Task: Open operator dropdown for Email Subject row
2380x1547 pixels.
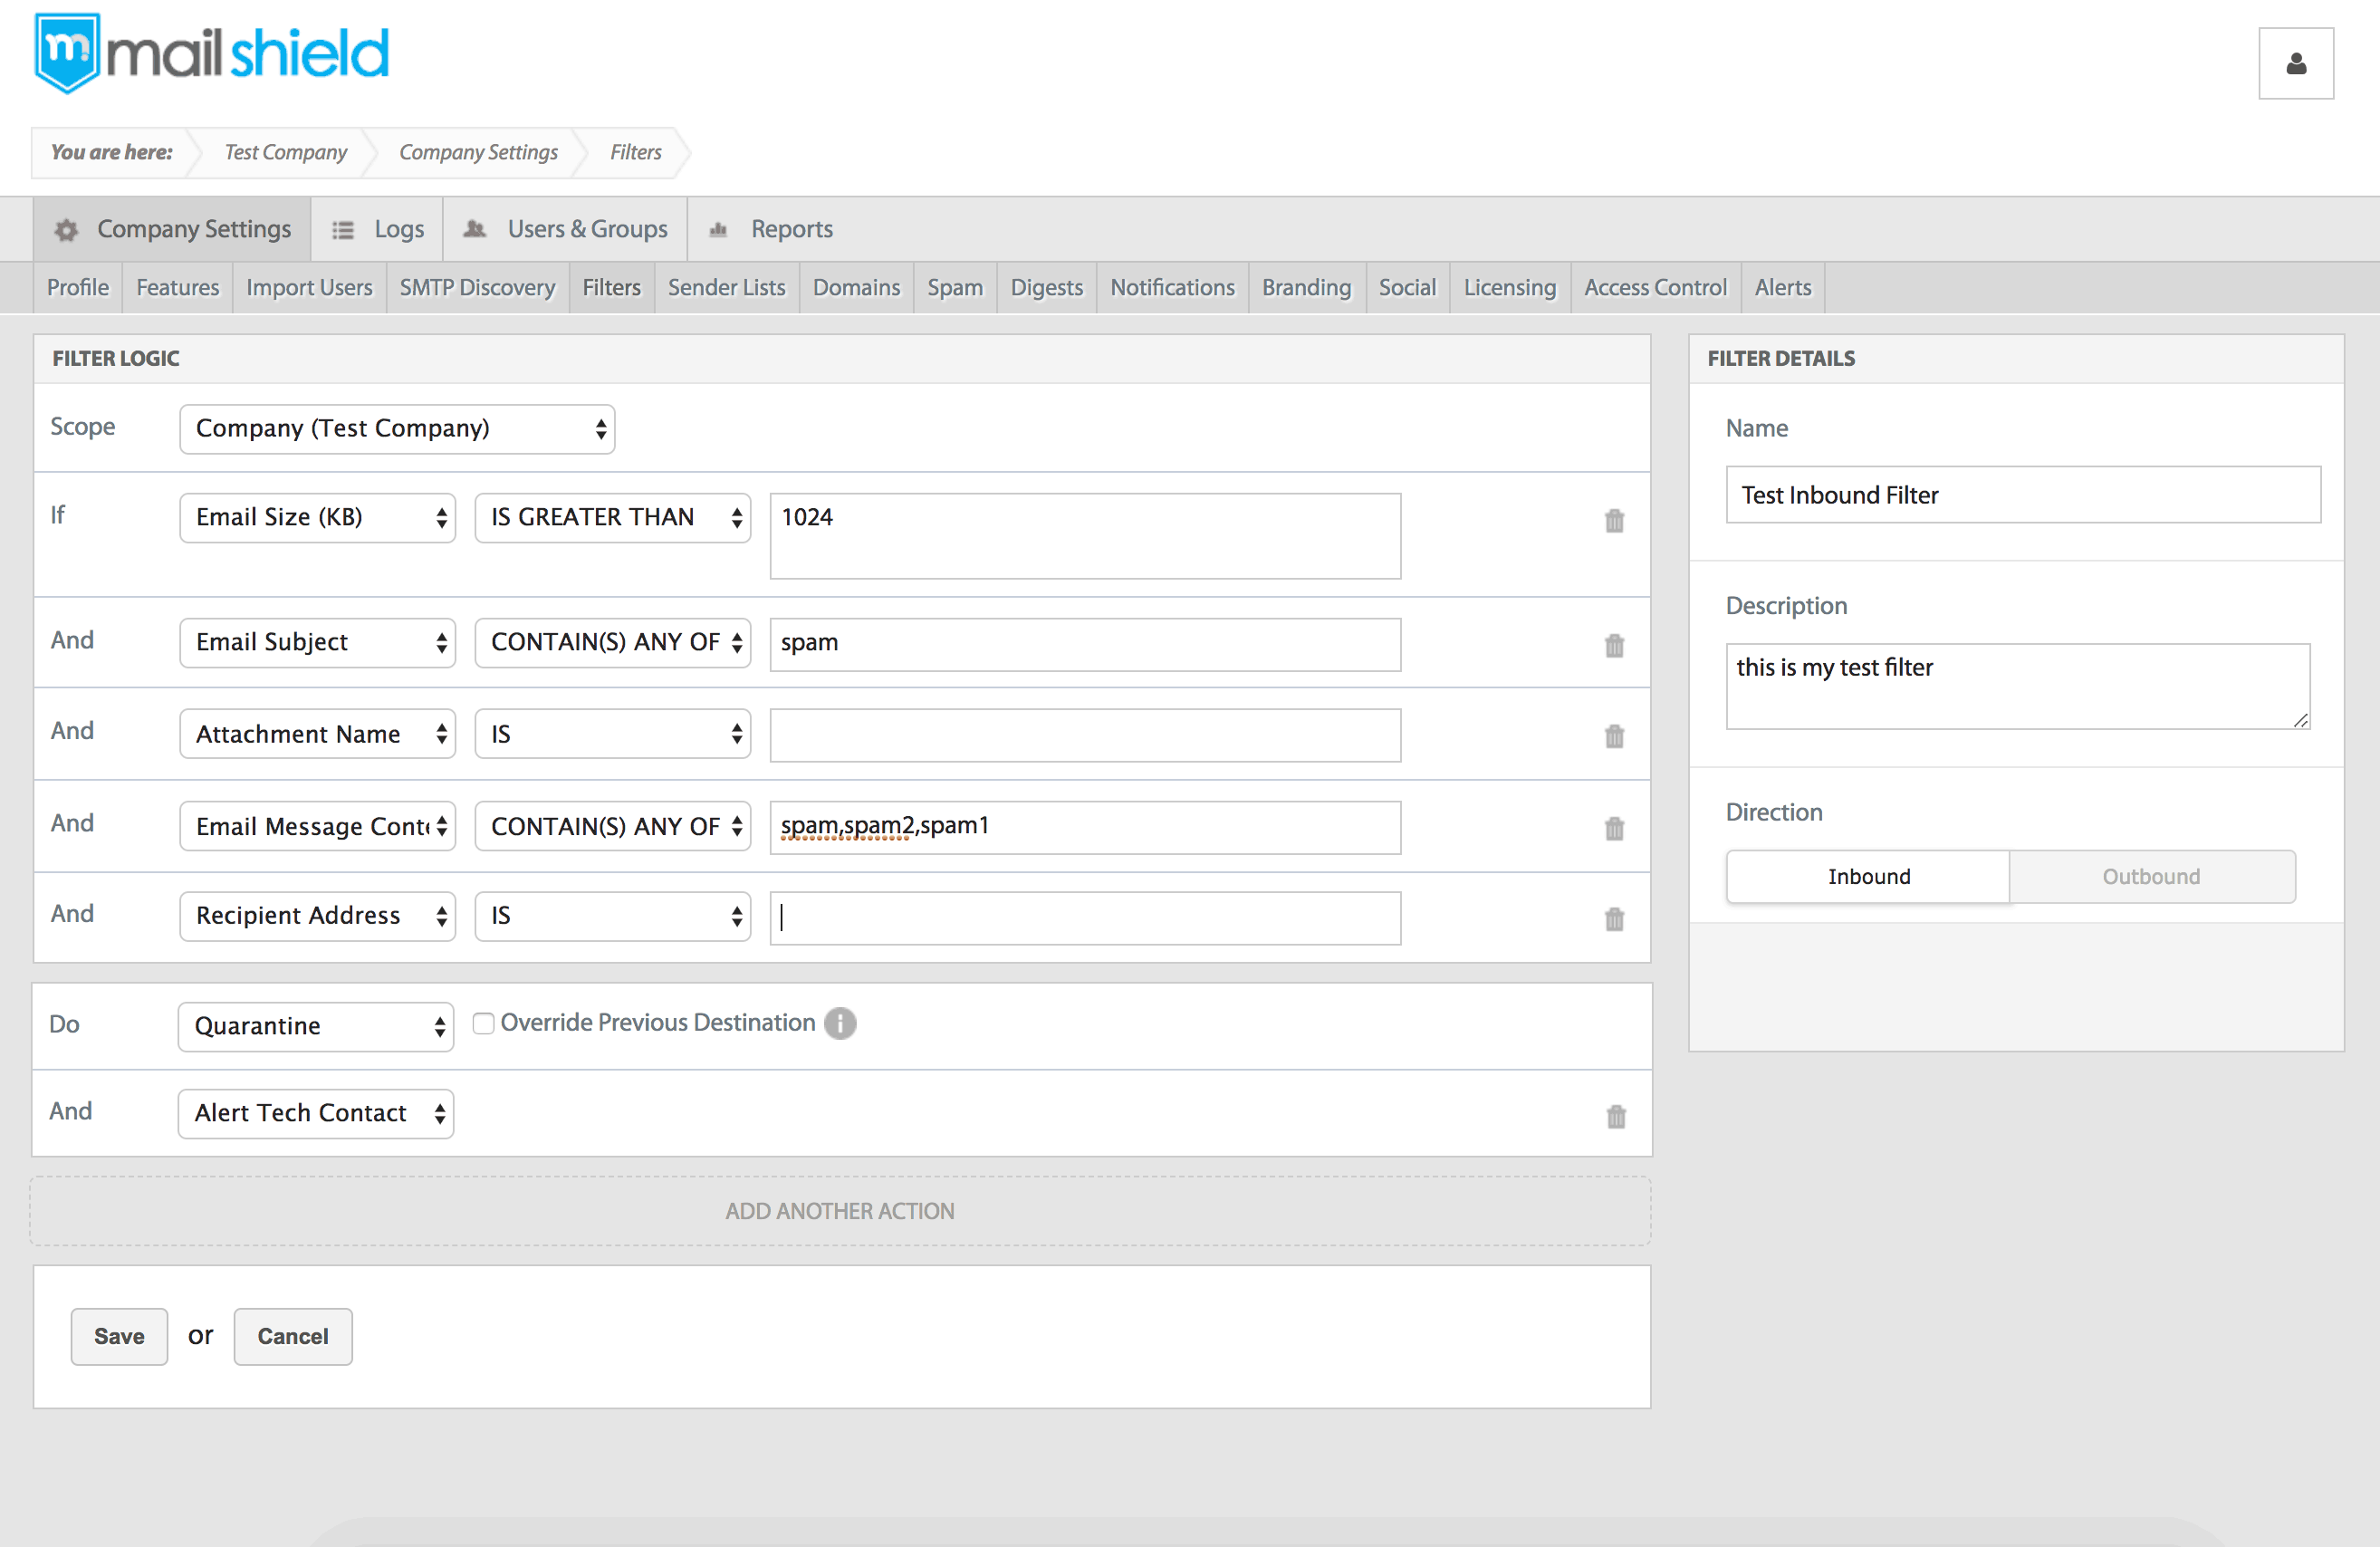Action: (x=612, y=642)
